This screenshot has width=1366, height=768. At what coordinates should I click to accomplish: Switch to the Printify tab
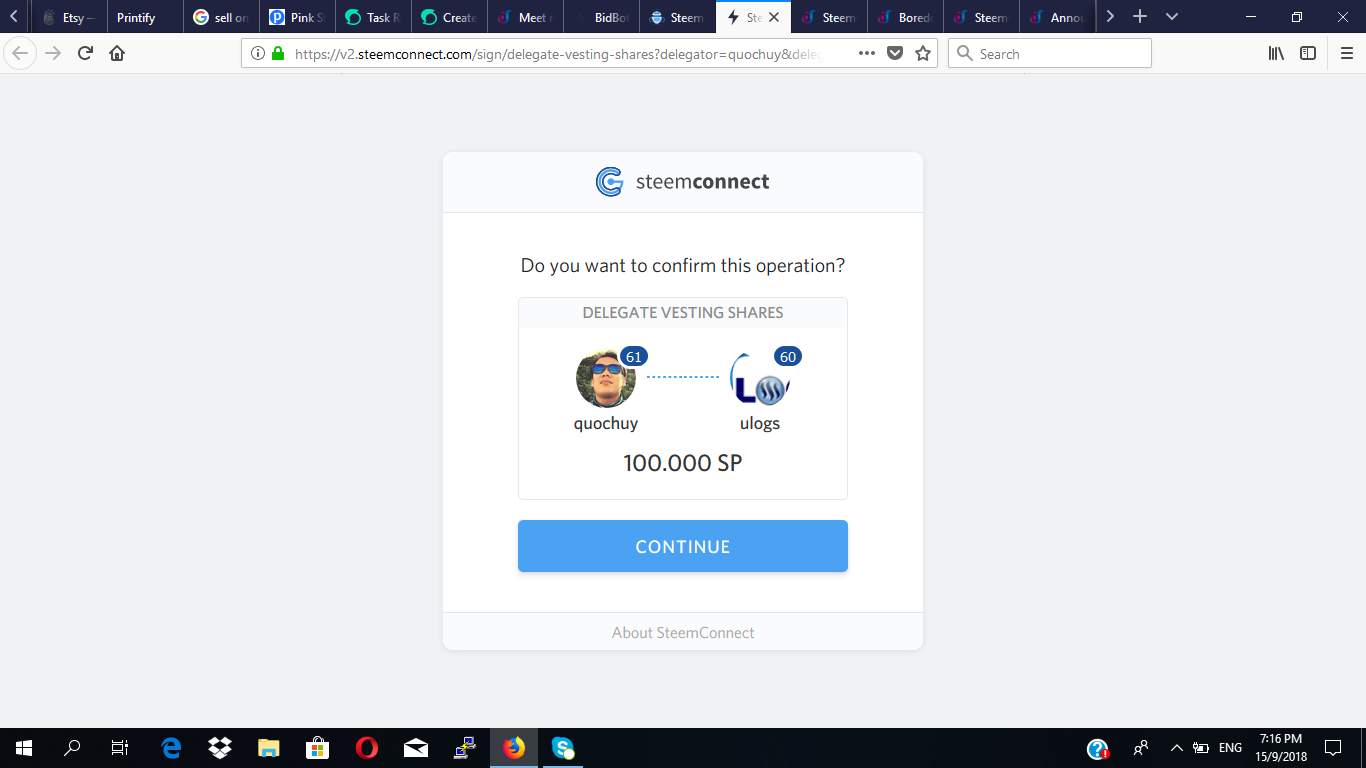tap(145, 17)
